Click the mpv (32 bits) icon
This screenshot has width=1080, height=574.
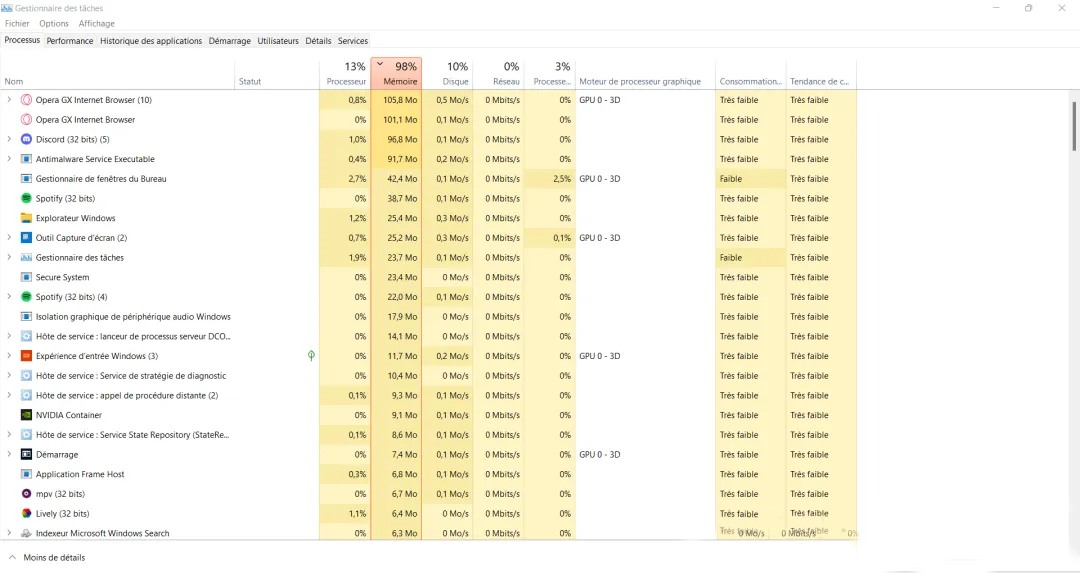26,494
